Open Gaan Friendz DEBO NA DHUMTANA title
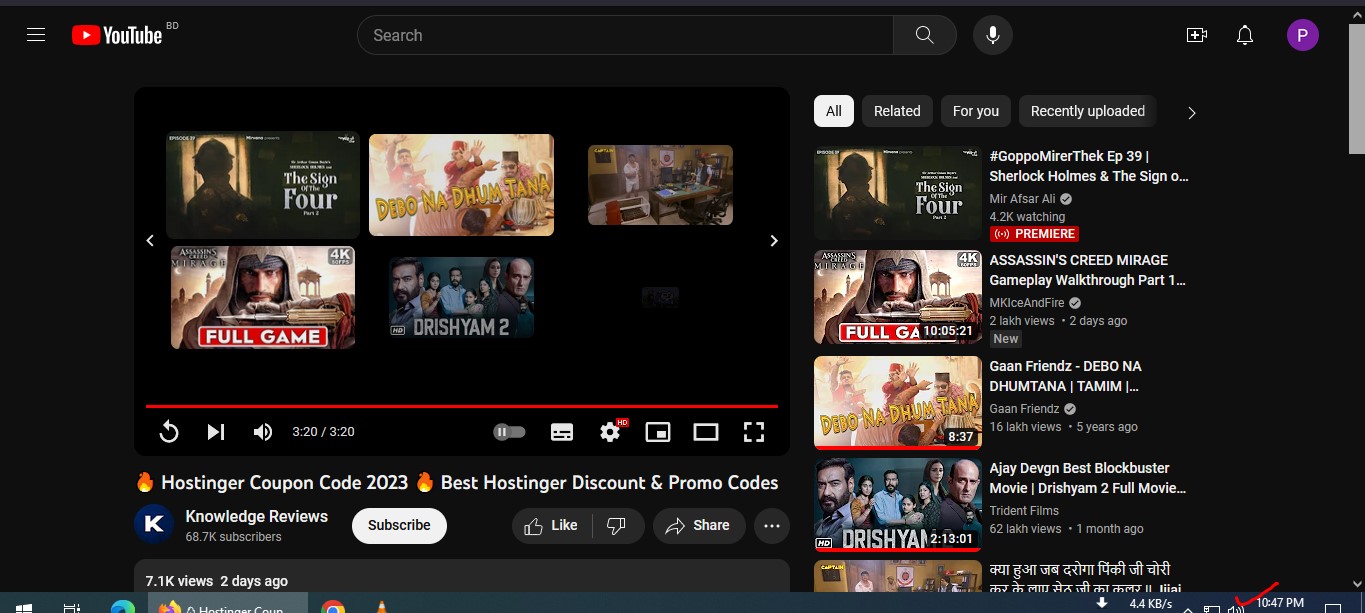The width and height of the screenshot is (1365, 613). pyautogui.click(x=1066, y=376)
